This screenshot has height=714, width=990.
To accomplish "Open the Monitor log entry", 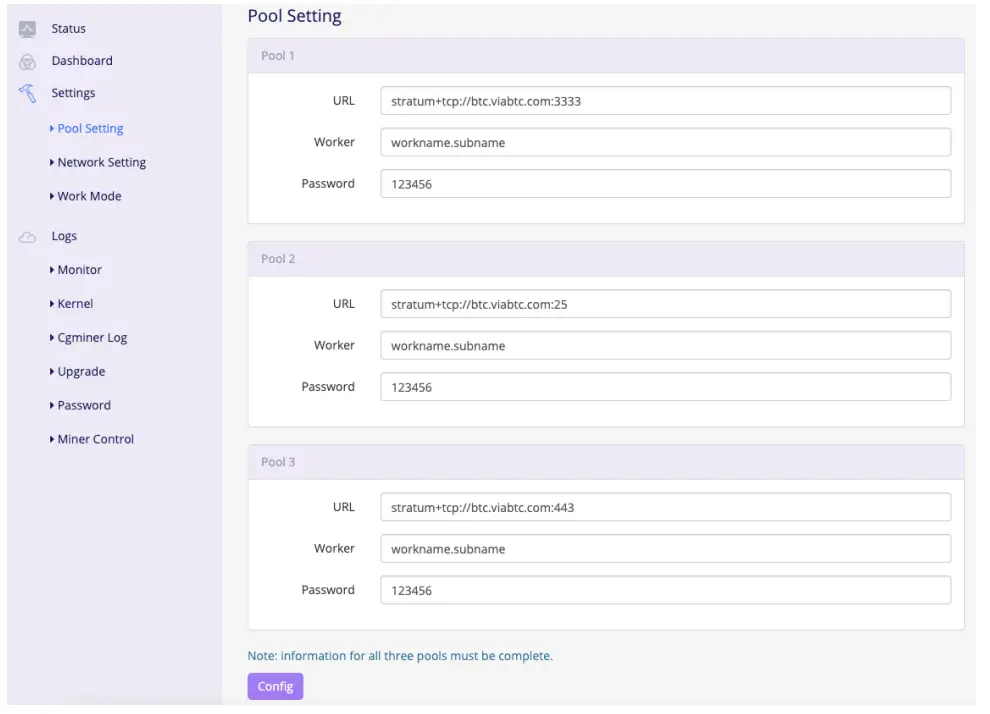I will (79, 270).
